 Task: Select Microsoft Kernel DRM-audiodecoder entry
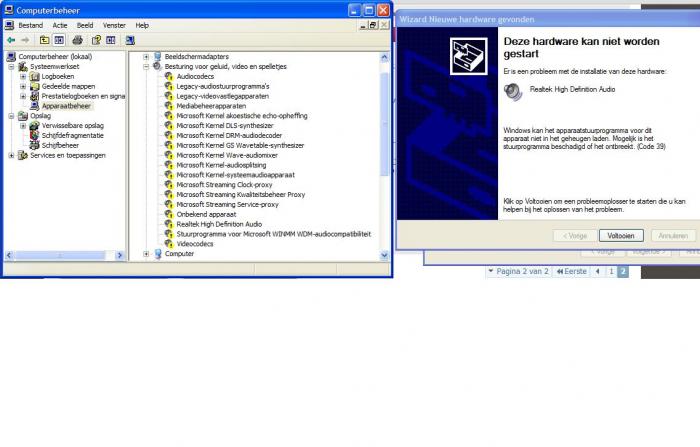pos(229,135)
